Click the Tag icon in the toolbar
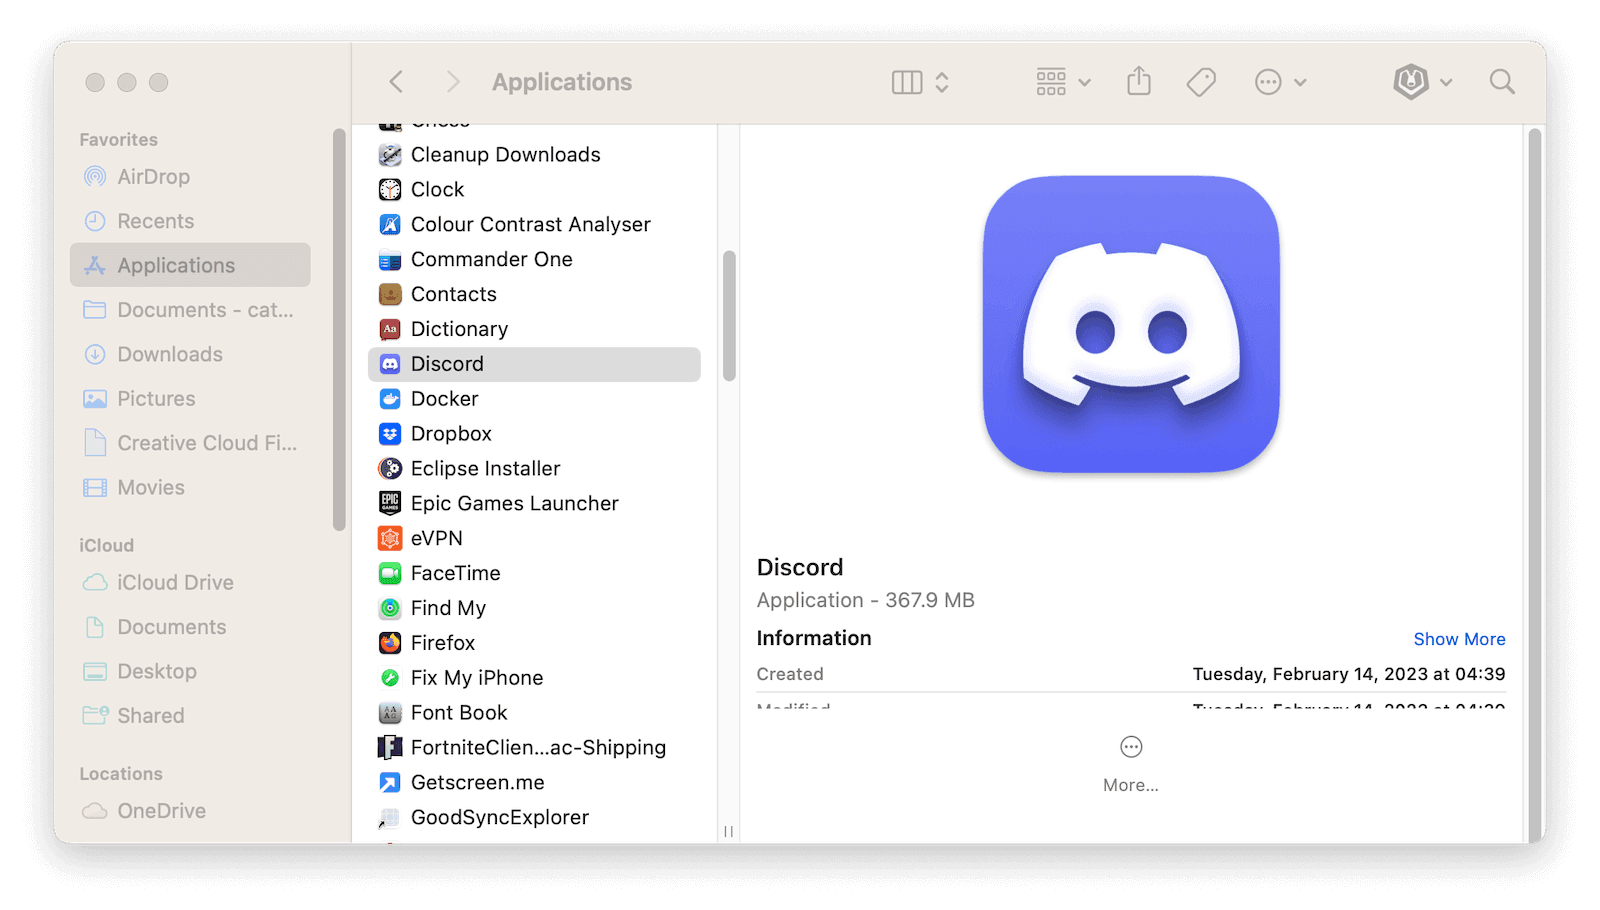This screenshot has width=1600, height=910. tap(1201, 82)
